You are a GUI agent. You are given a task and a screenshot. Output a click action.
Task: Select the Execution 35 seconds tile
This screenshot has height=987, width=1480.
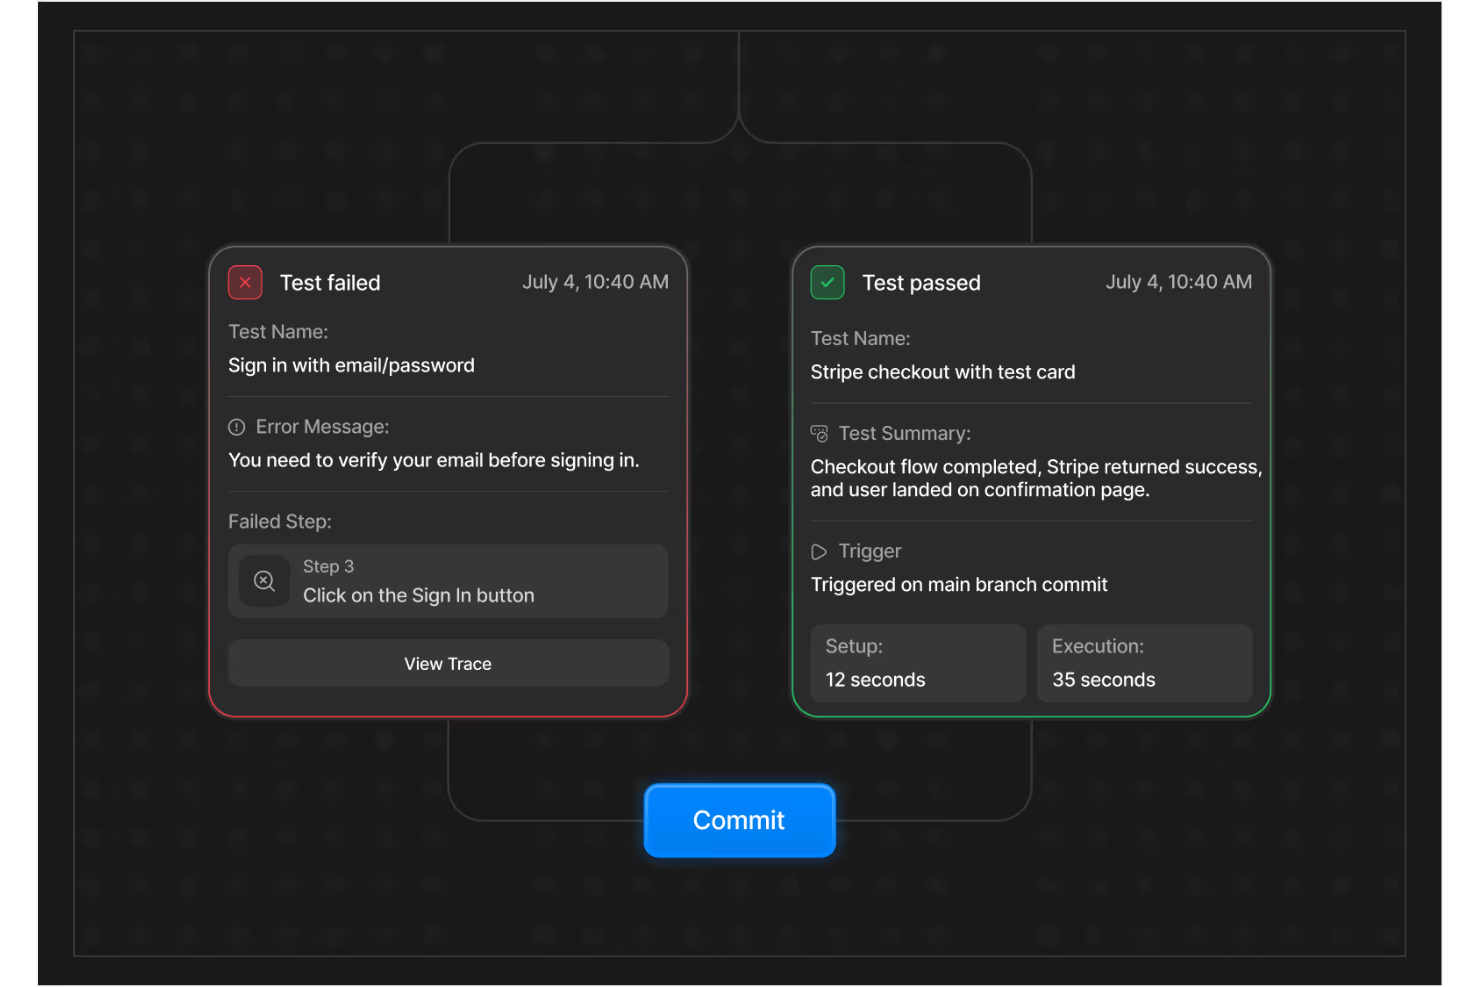pos(1144,663)
